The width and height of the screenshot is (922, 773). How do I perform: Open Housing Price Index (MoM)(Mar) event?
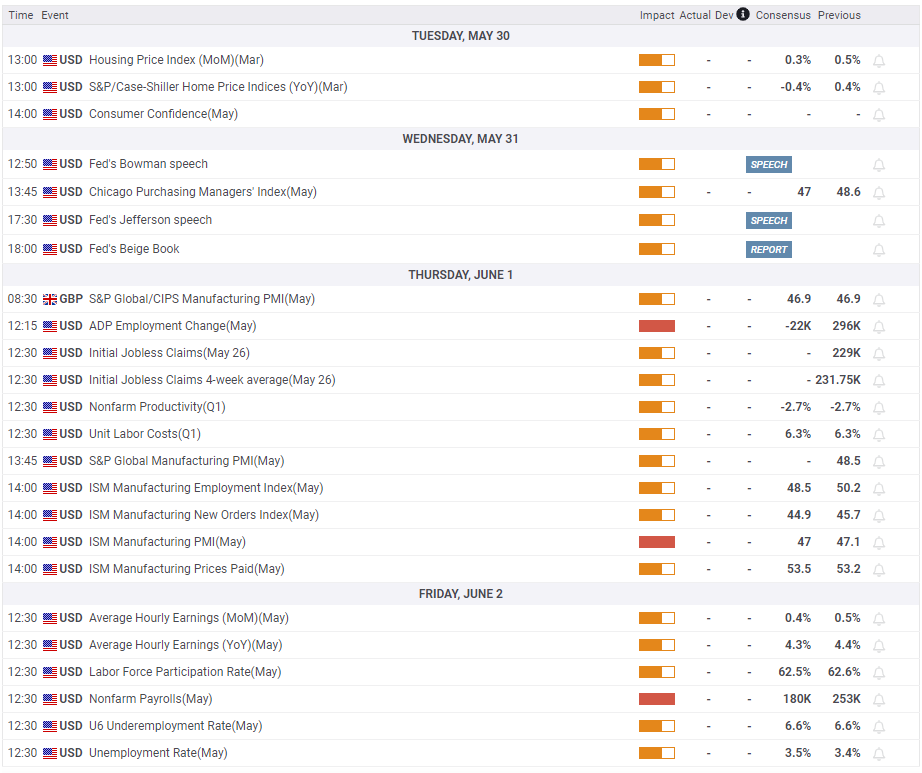click(x=176, y=60)
